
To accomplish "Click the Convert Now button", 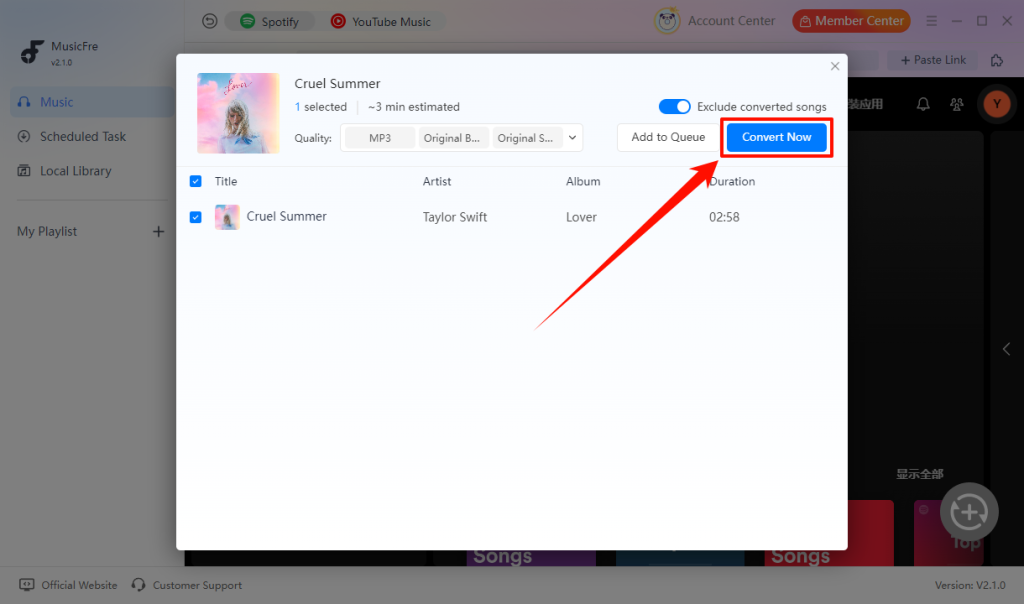I will point(776,137).
